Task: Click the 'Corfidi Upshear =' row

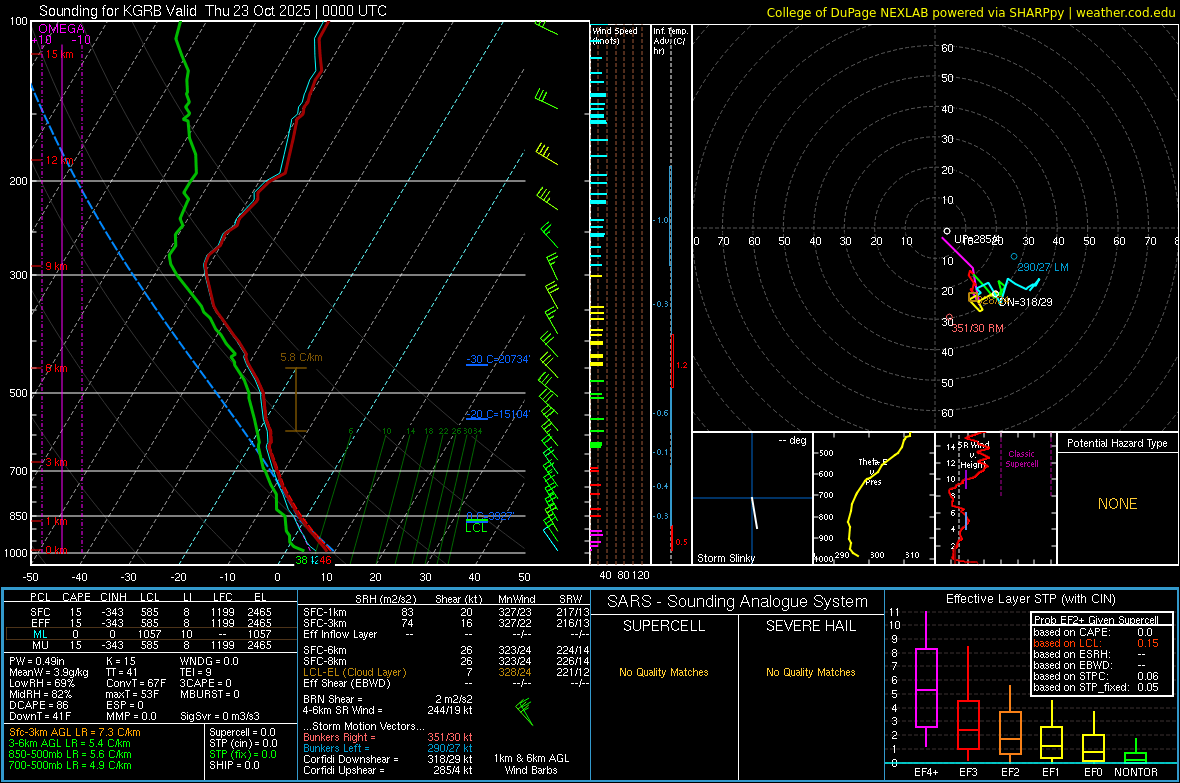Action: click(x=388, y=769)
